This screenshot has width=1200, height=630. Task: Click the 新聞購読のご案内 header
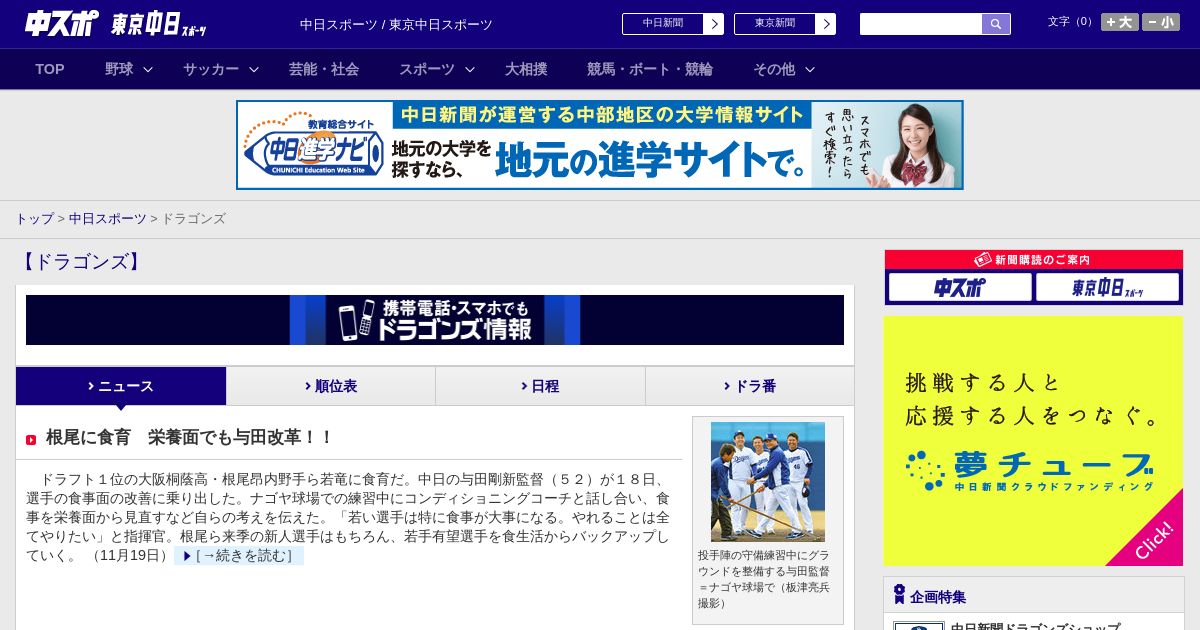1034,260
